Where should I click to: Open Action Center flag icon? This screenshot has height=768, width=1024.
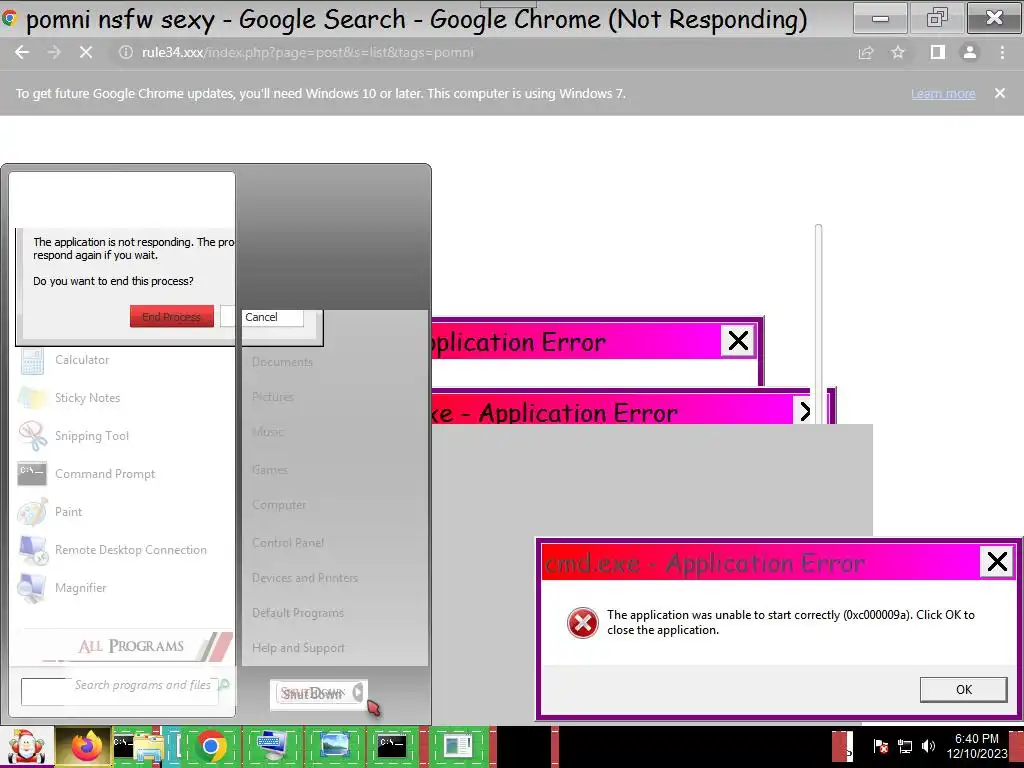(x=880, y=746)
